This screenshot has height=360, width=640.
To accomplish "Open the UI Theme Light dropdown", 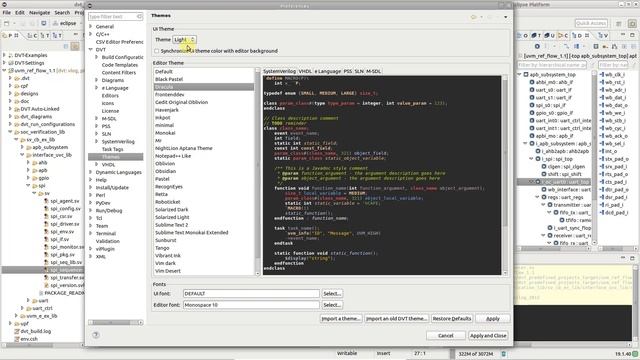I will point(184,40).
